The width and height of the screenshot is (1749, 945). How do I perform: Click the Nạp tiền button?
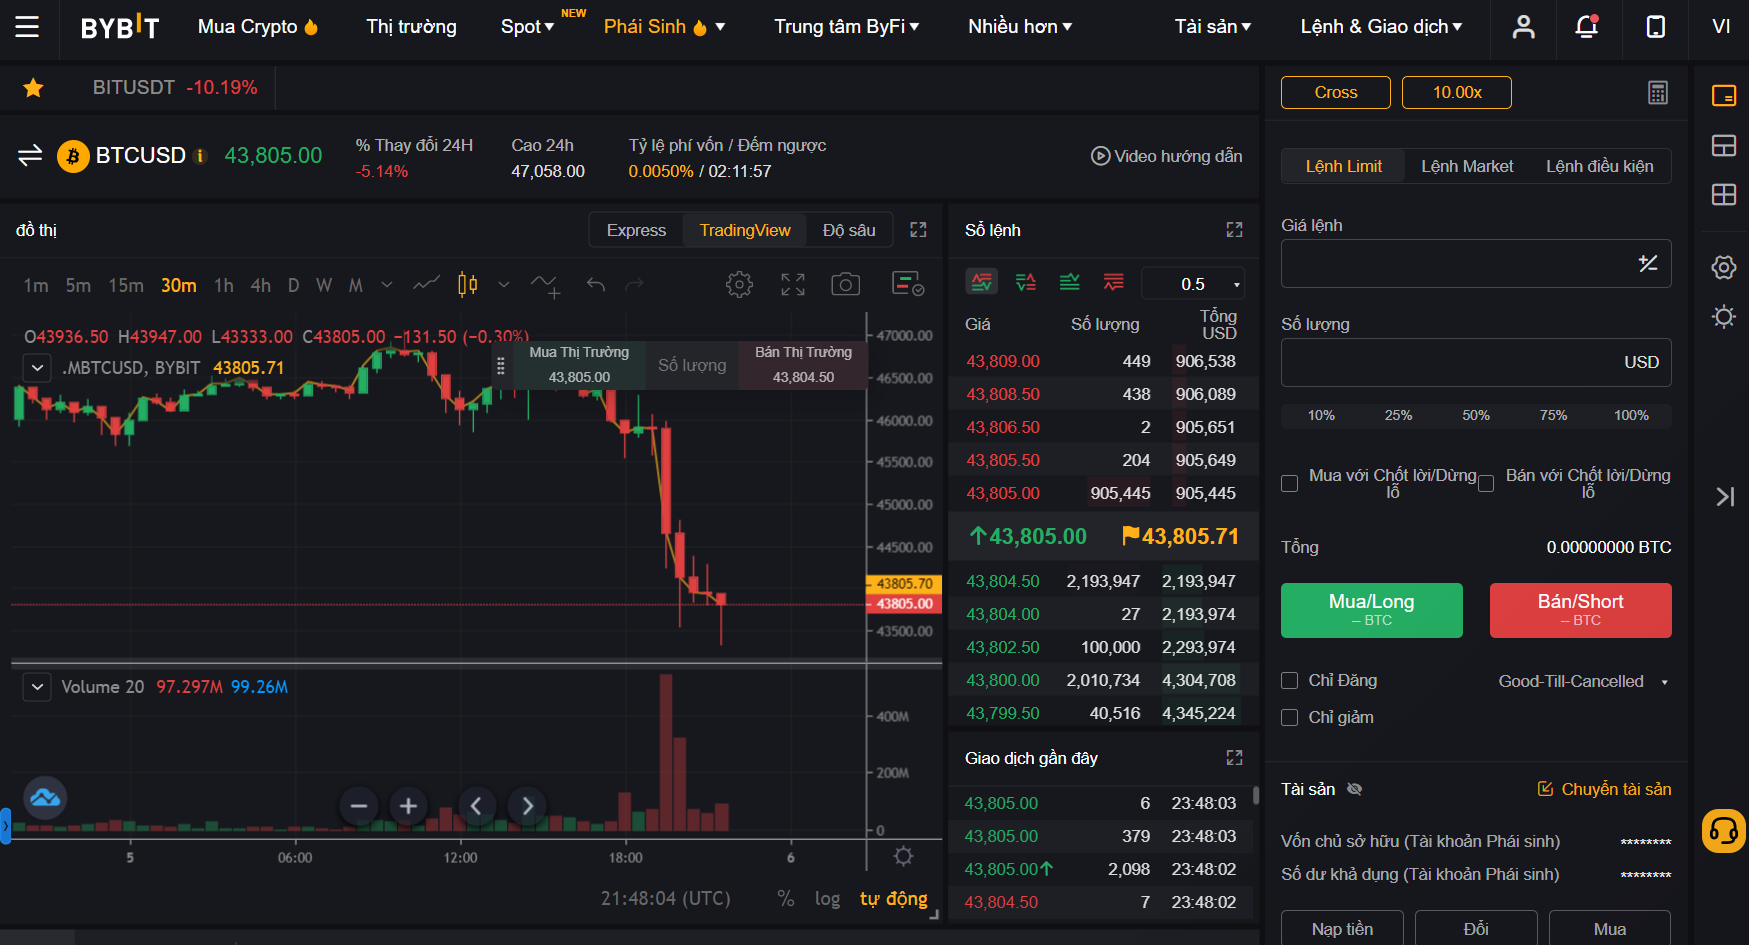point(1342,929)
